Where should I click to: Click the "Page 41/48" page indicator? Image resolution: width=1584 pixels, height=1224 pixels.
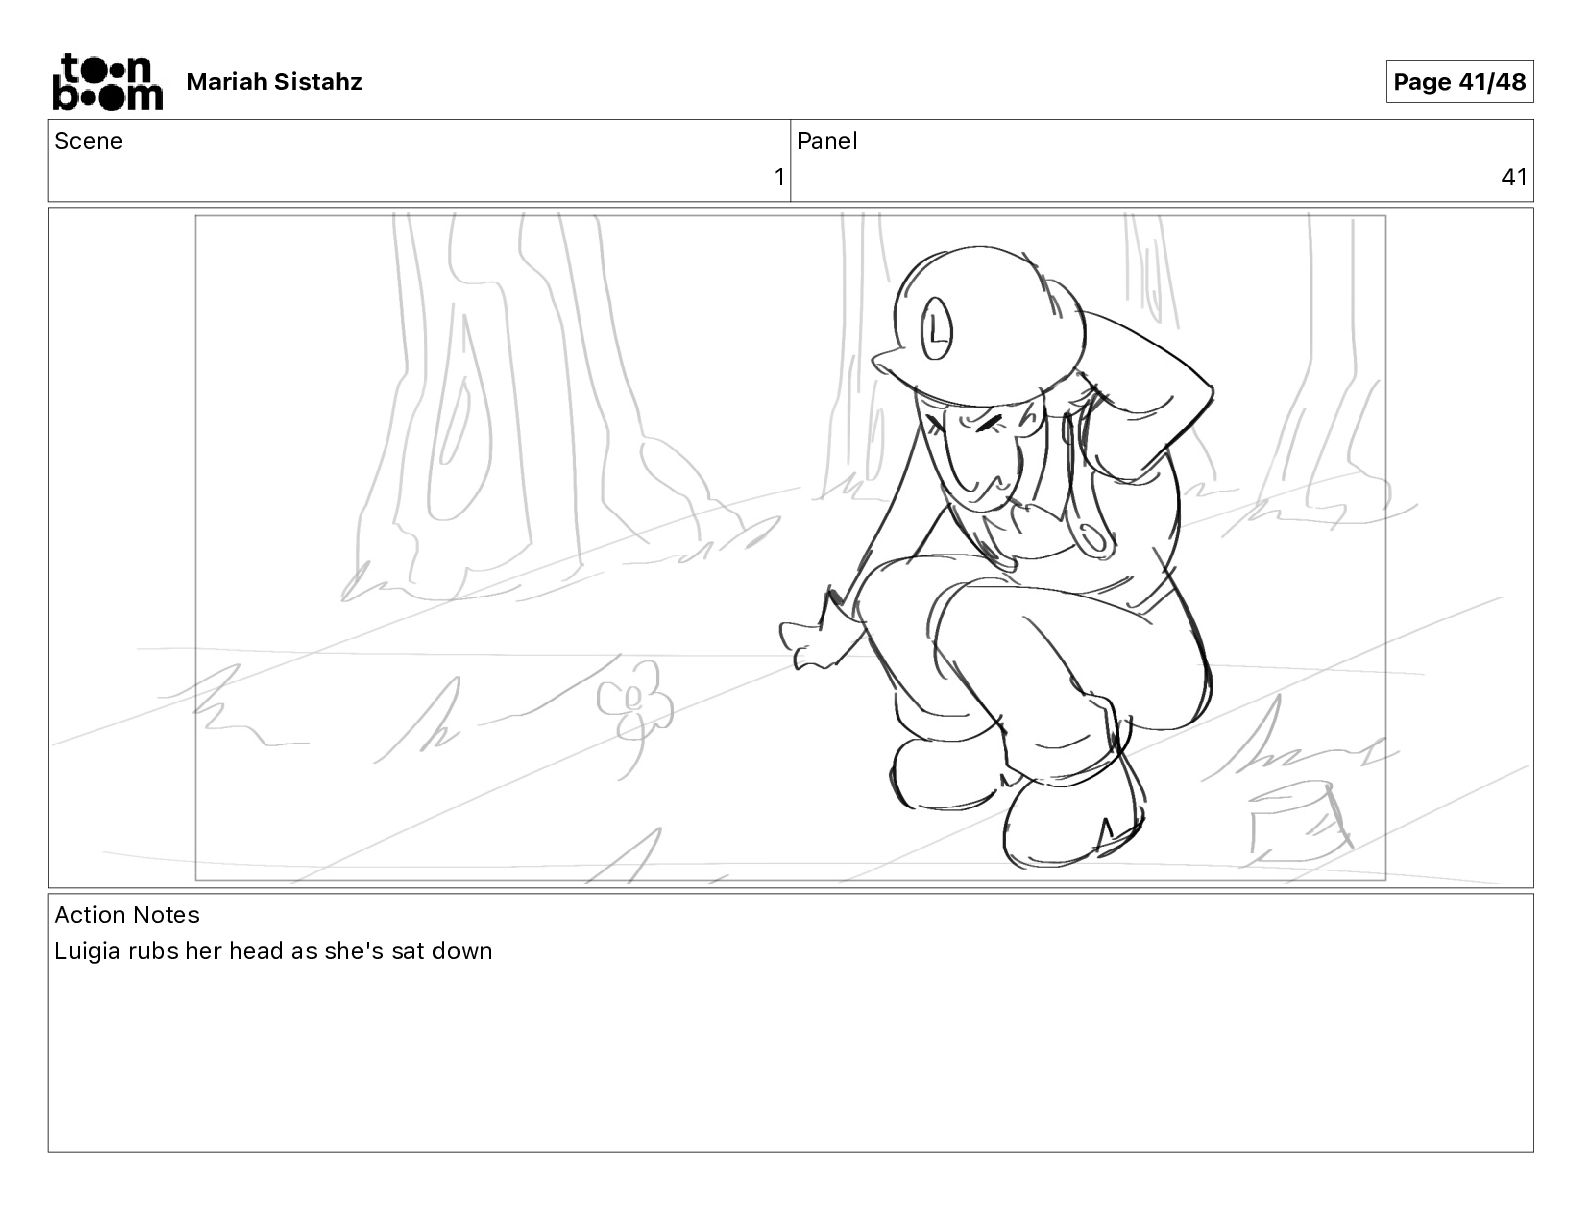[1459, 82]
